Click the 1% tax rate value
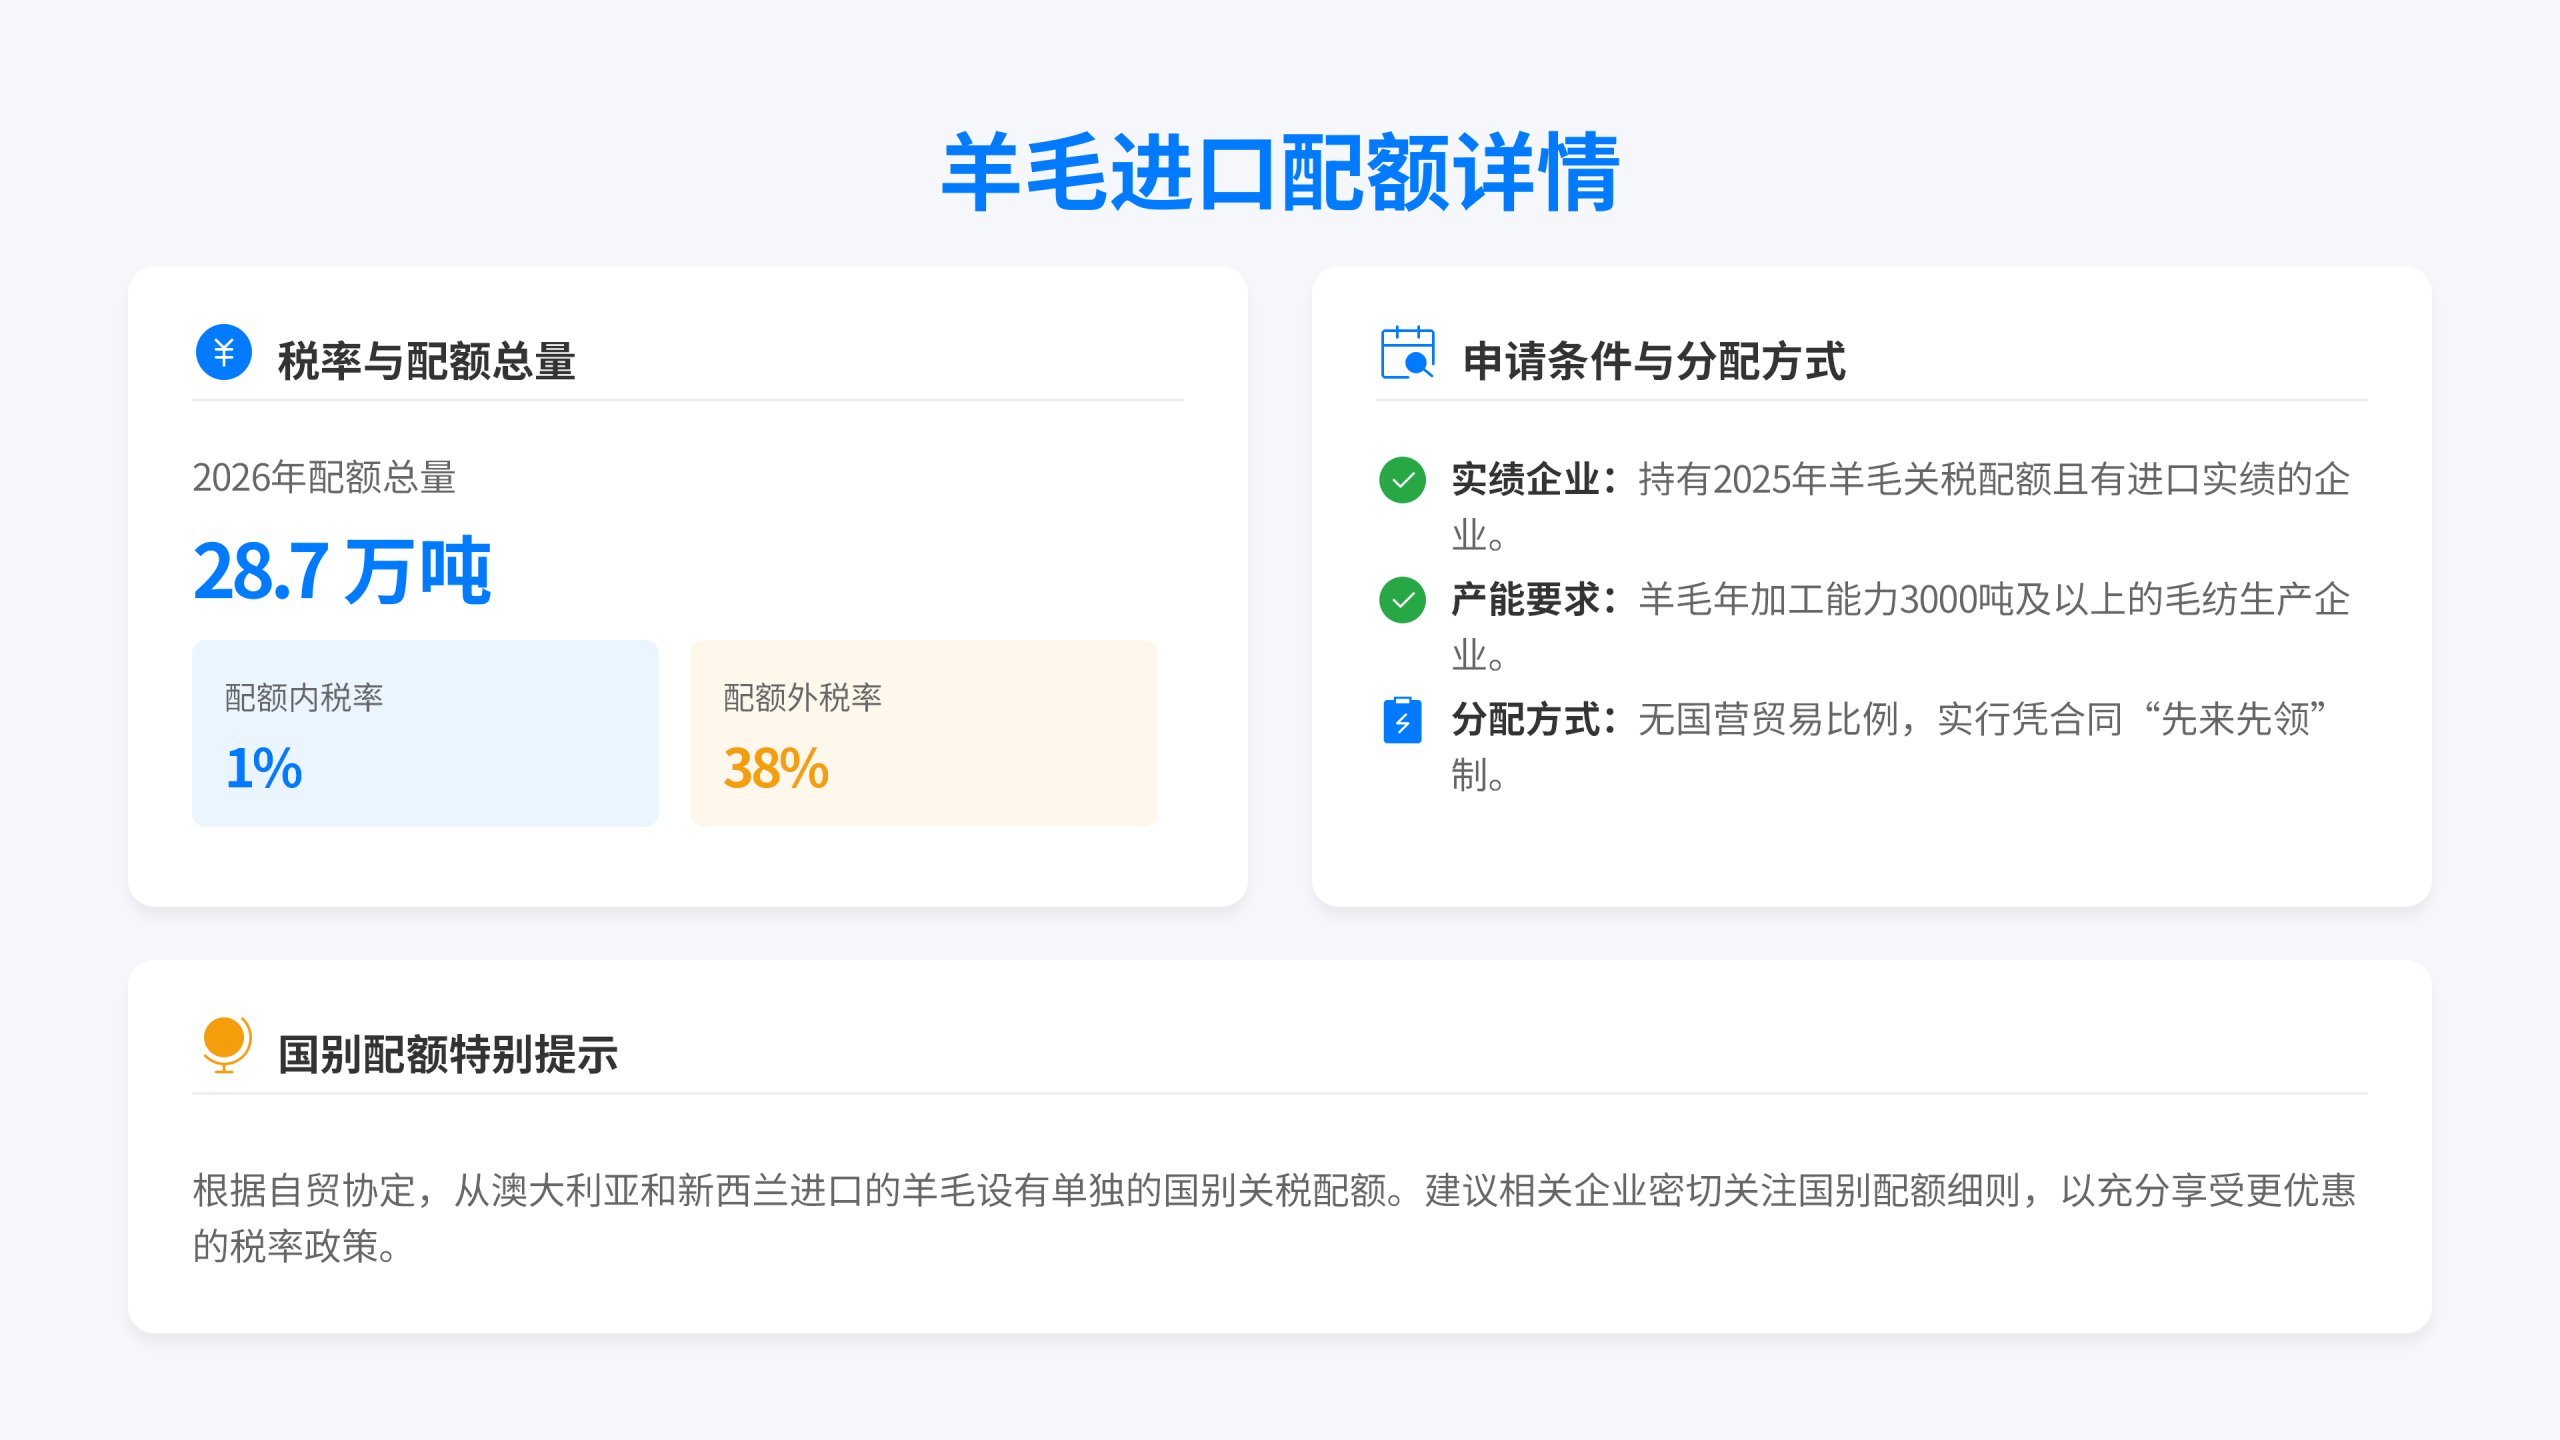The width and height of the screenshot is (2560, 1440). click(x=264, y=768)
